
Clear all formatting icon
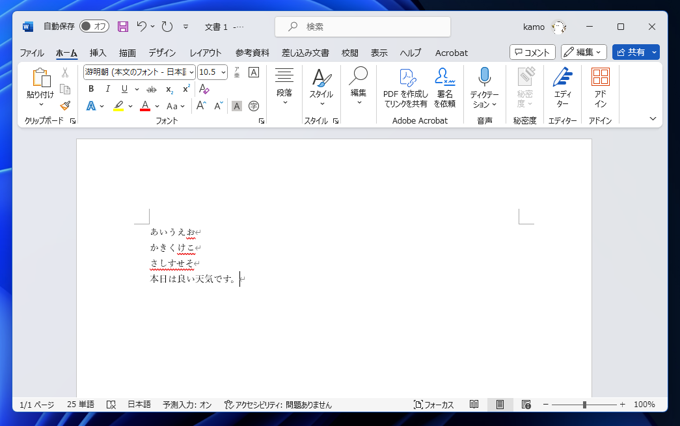pyautogui.click(x=204, y=89)
